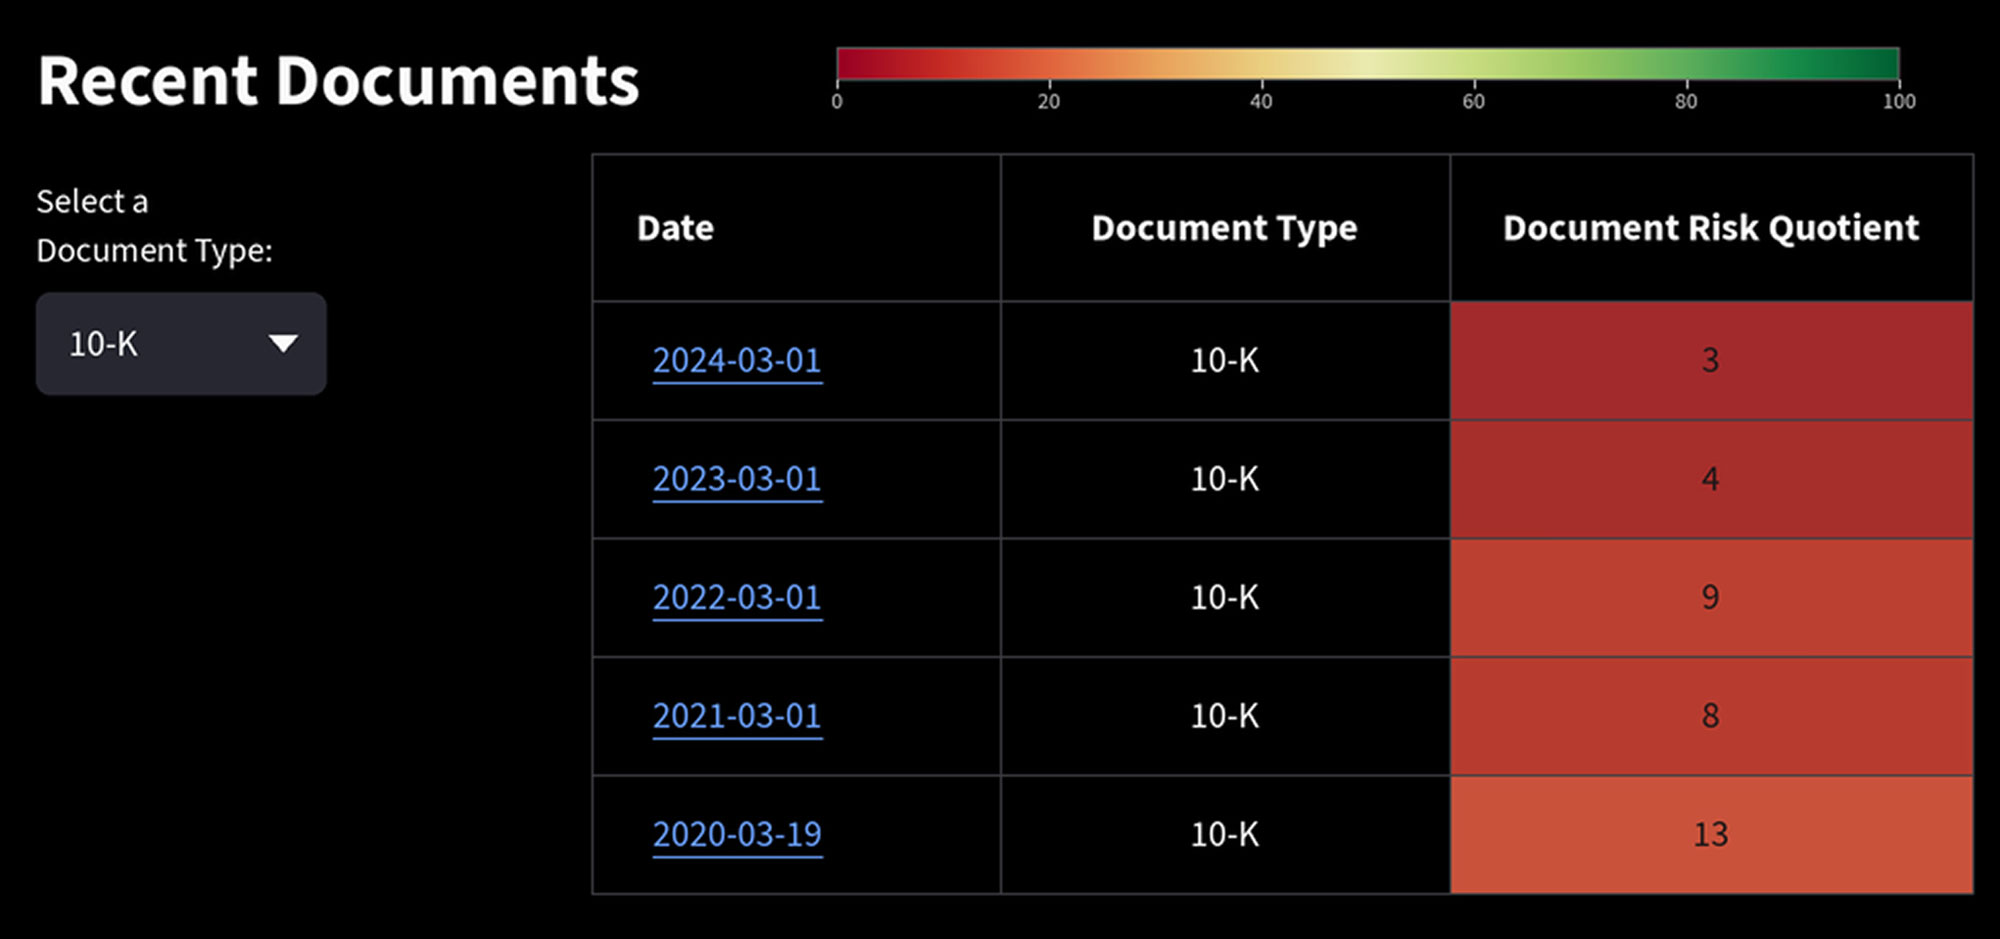Click the 60 tick label on color scale
This screenshot has height=939, width=2000.
pos(1473,101)
